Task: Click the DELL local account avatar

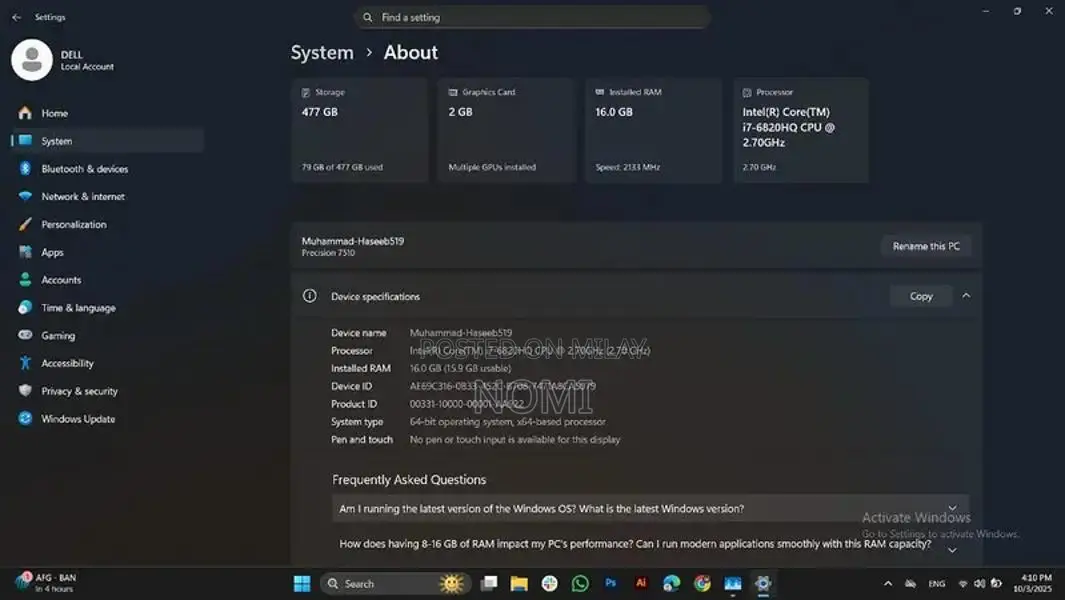Action: [x=31, y=61]
